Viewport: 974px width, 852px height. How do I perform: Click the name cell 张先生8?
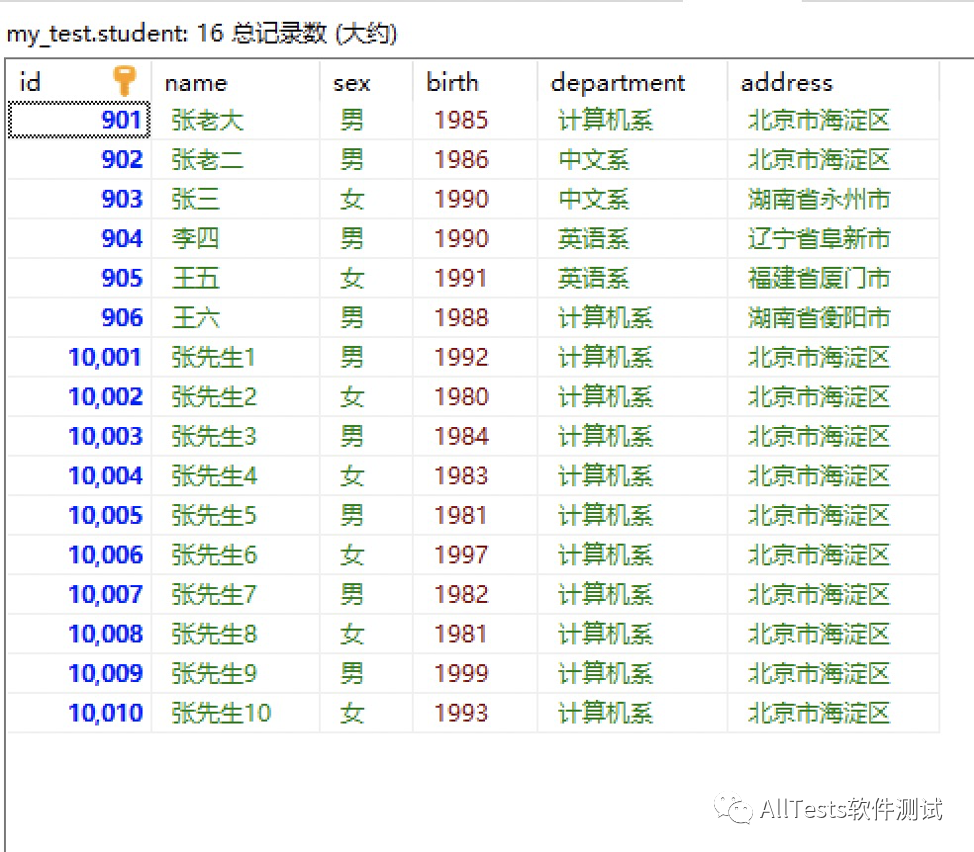(235, 634)
